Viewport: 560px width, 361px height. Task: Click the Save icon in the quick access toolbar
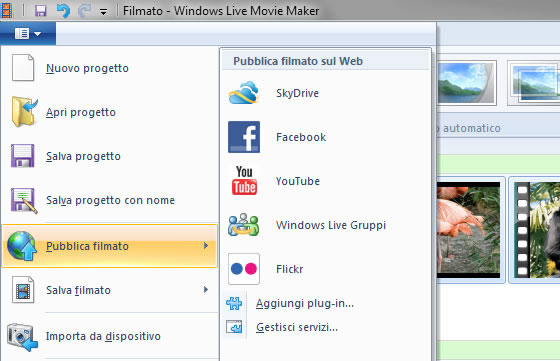point(40,11)
